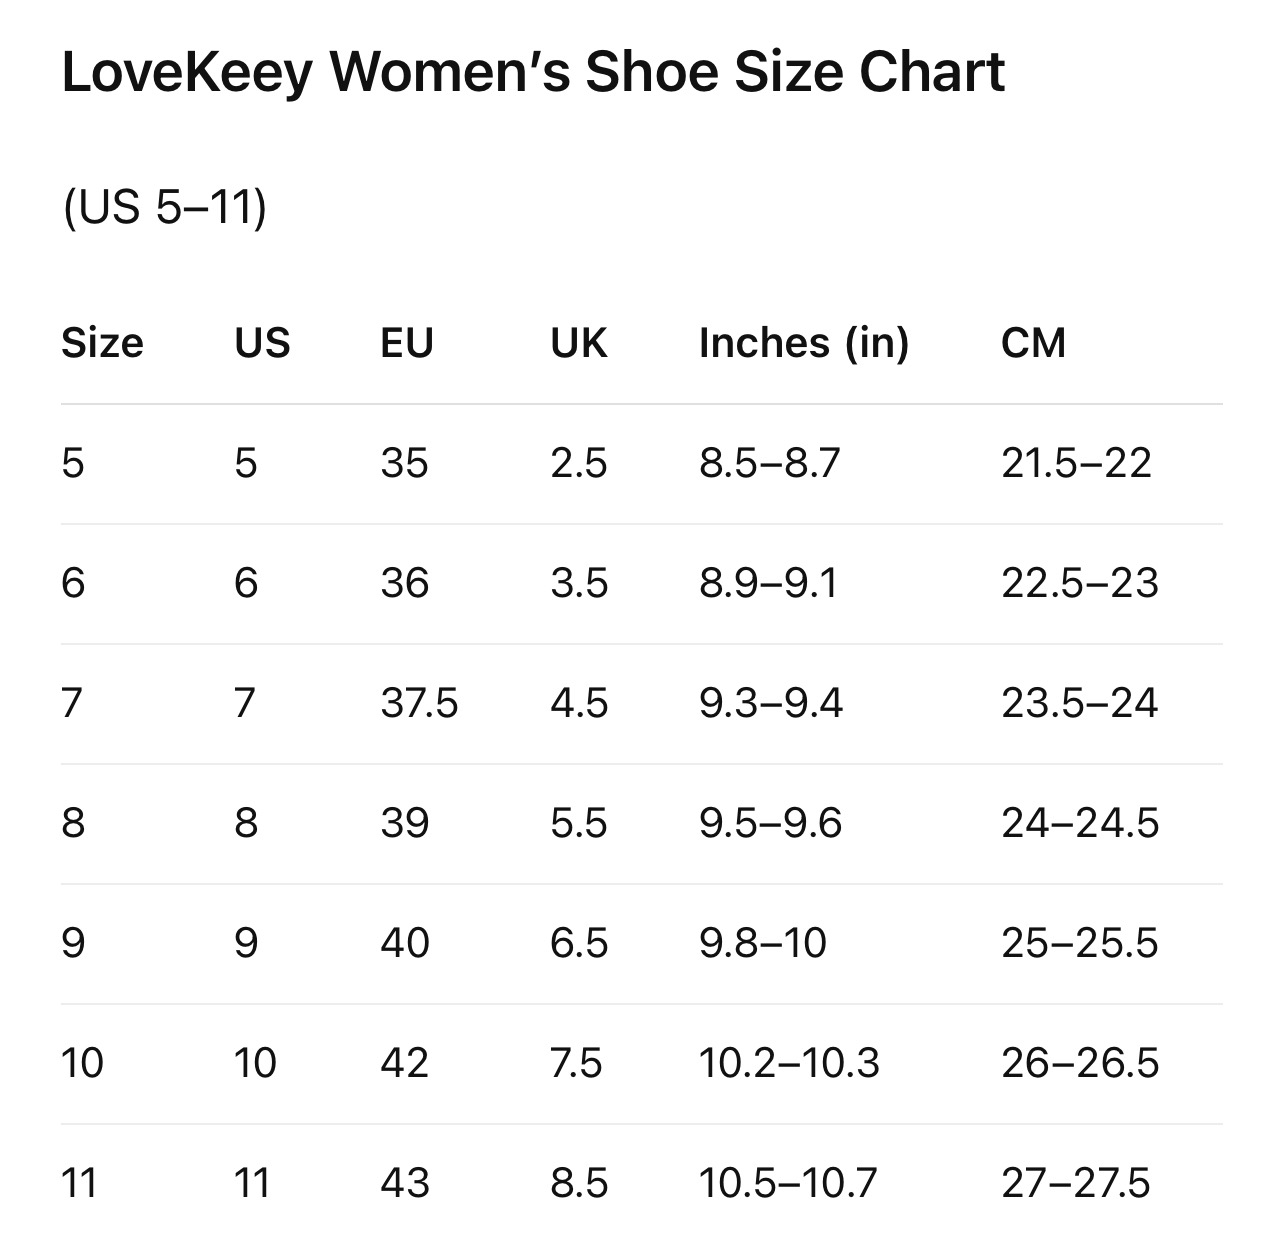Select the EU value 35 cell

[404, 463]
